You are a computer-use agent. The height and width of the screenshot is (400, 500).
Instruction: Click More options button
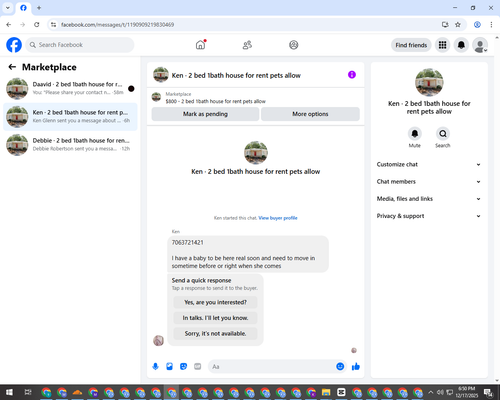(310, 114)
